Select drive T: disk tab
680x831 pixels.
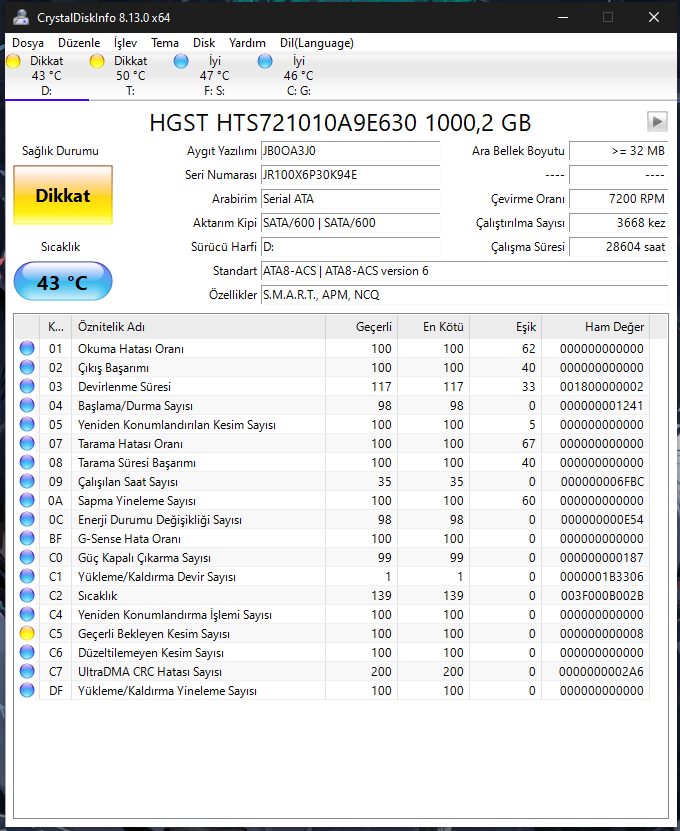coord(130,76)
